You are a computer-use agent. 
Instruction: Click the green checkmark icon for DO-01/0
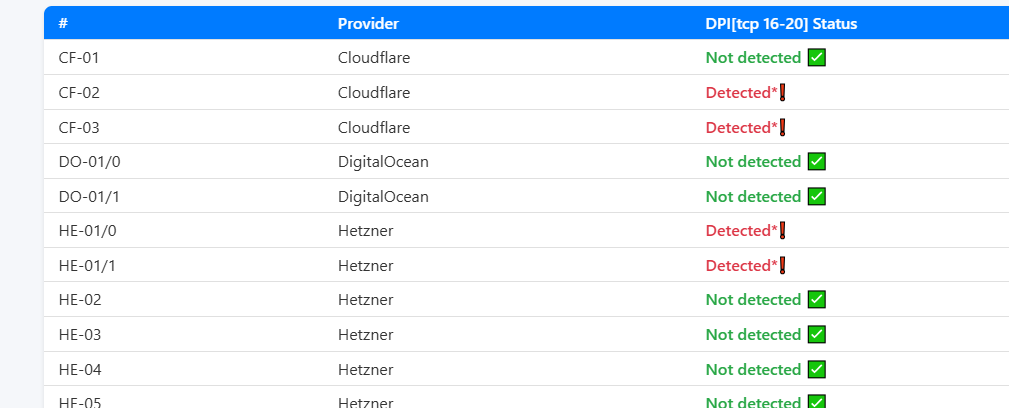[x=816, y=162]
